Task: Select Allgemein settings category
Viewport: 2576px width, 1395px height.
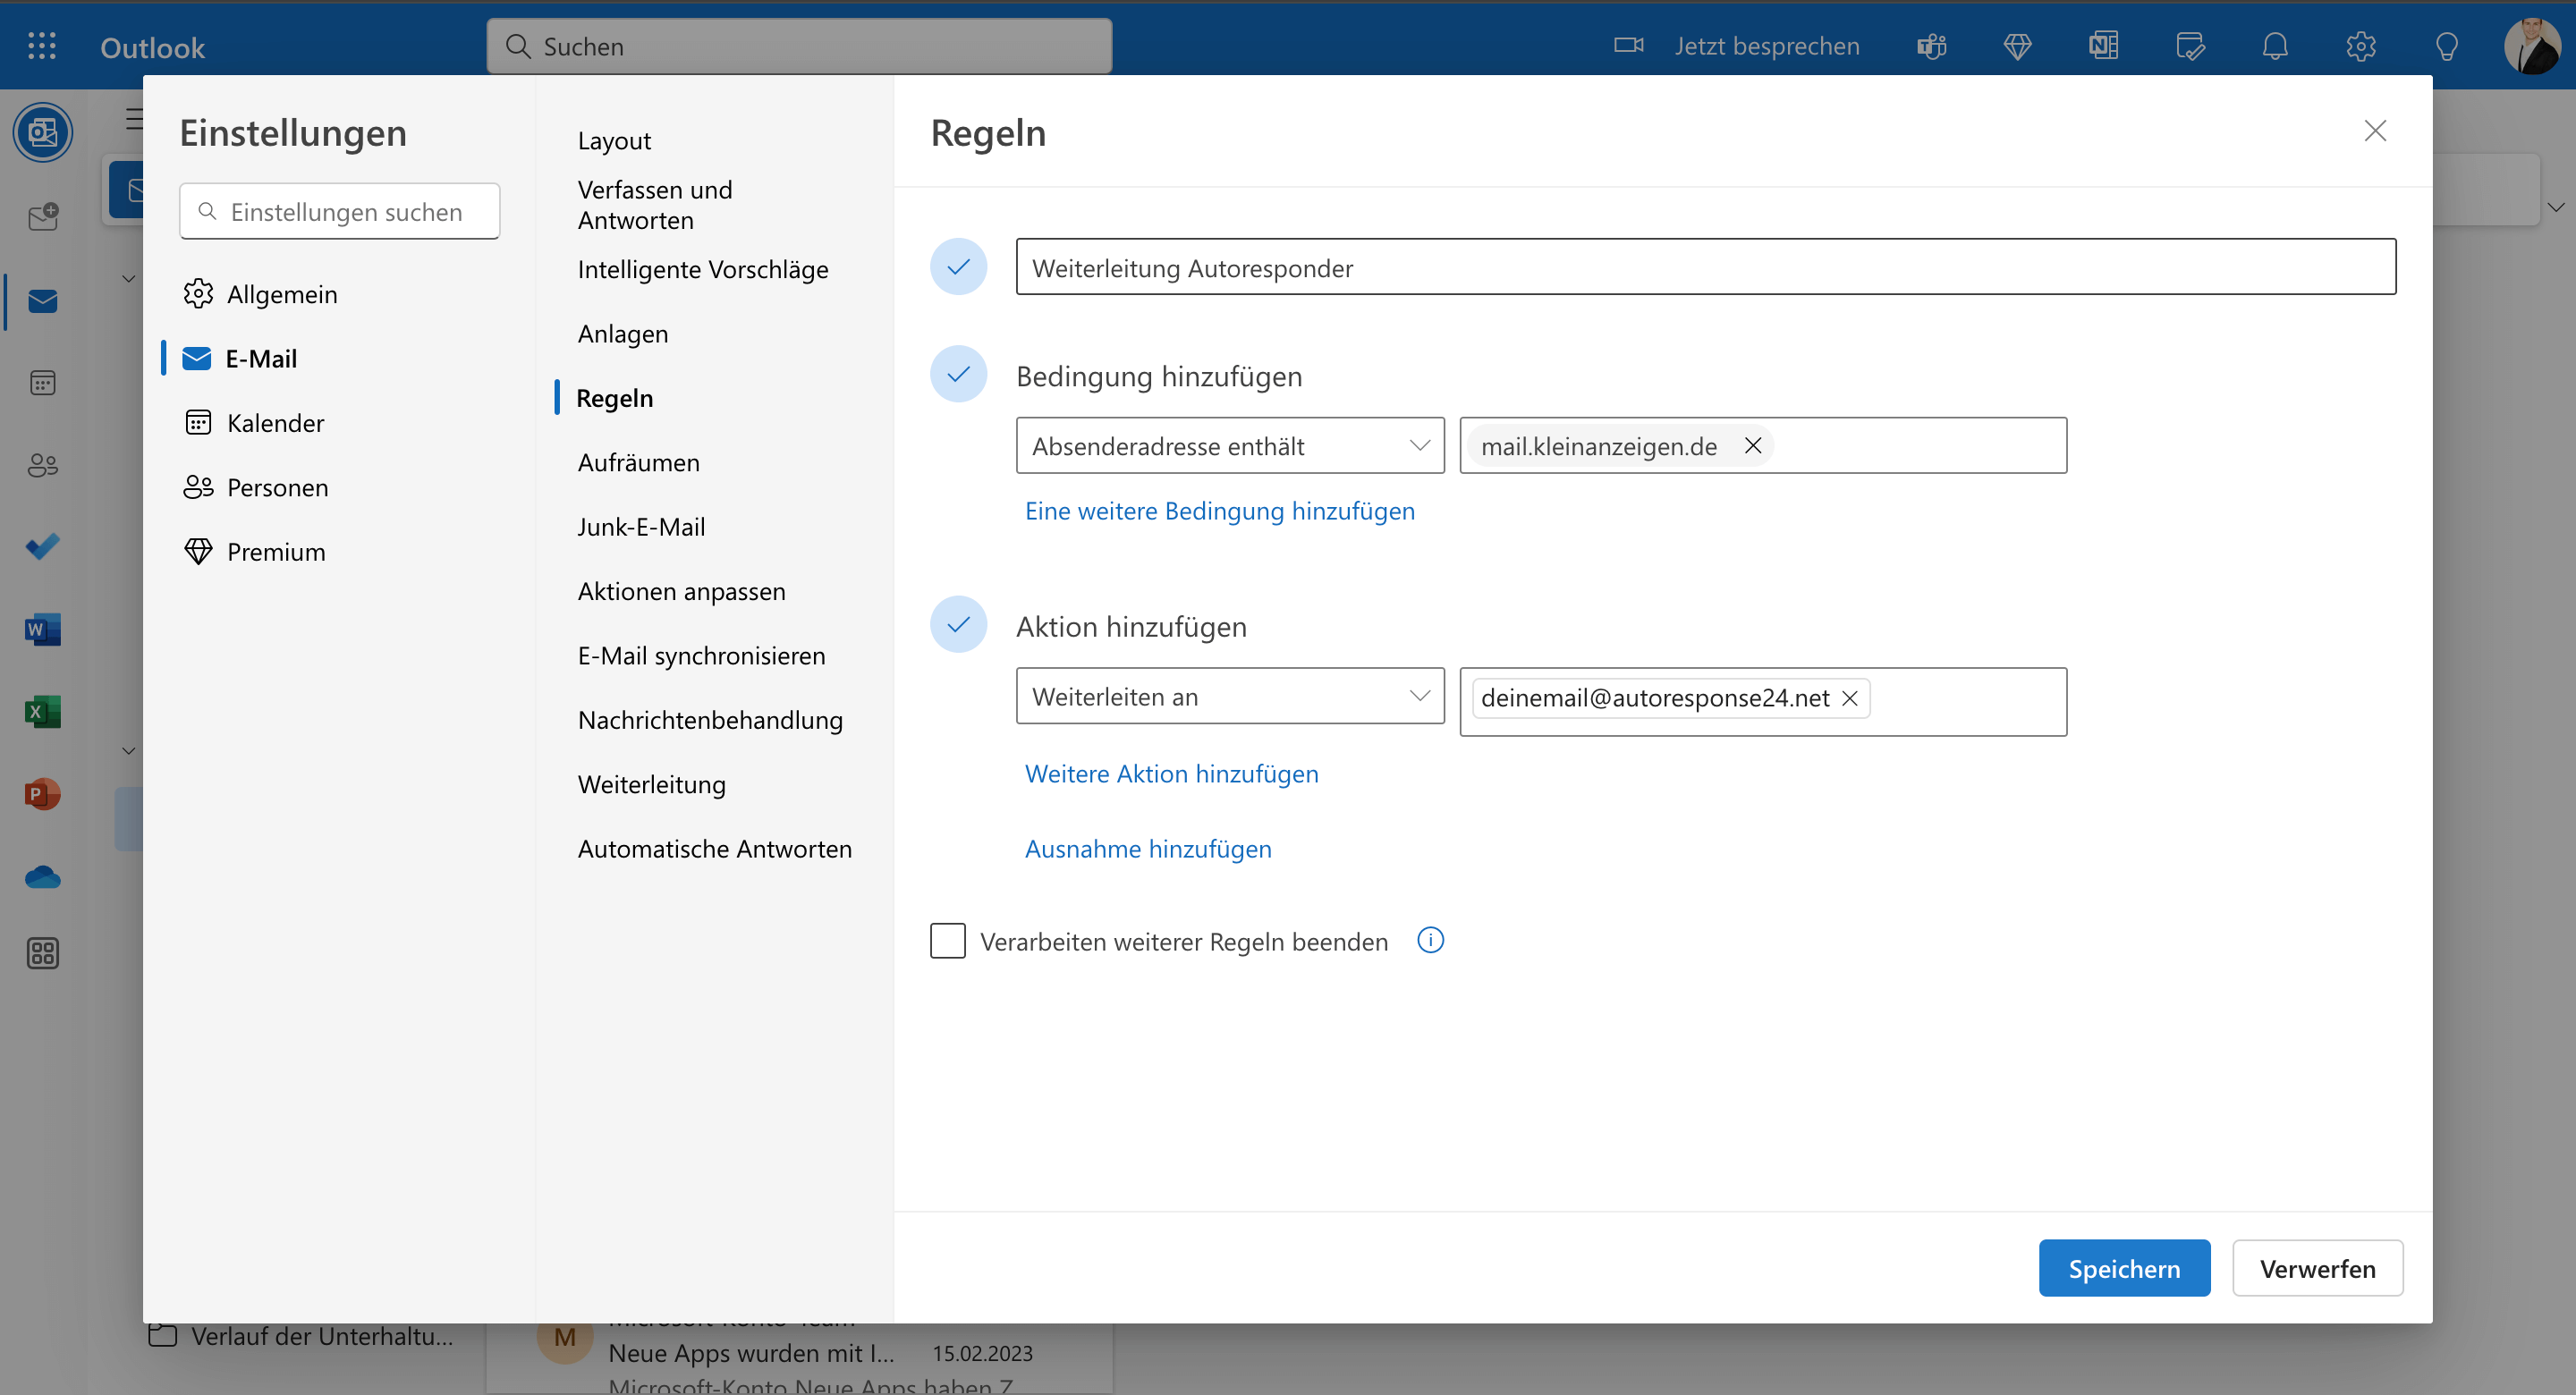Action: (x=260, y=294)
